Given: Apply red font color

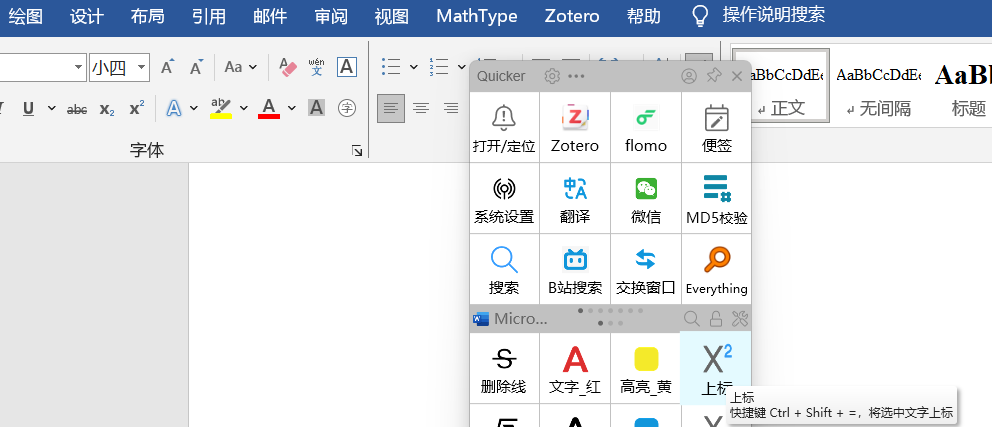Looking at the screenshot, I should [x=269, y=108].
